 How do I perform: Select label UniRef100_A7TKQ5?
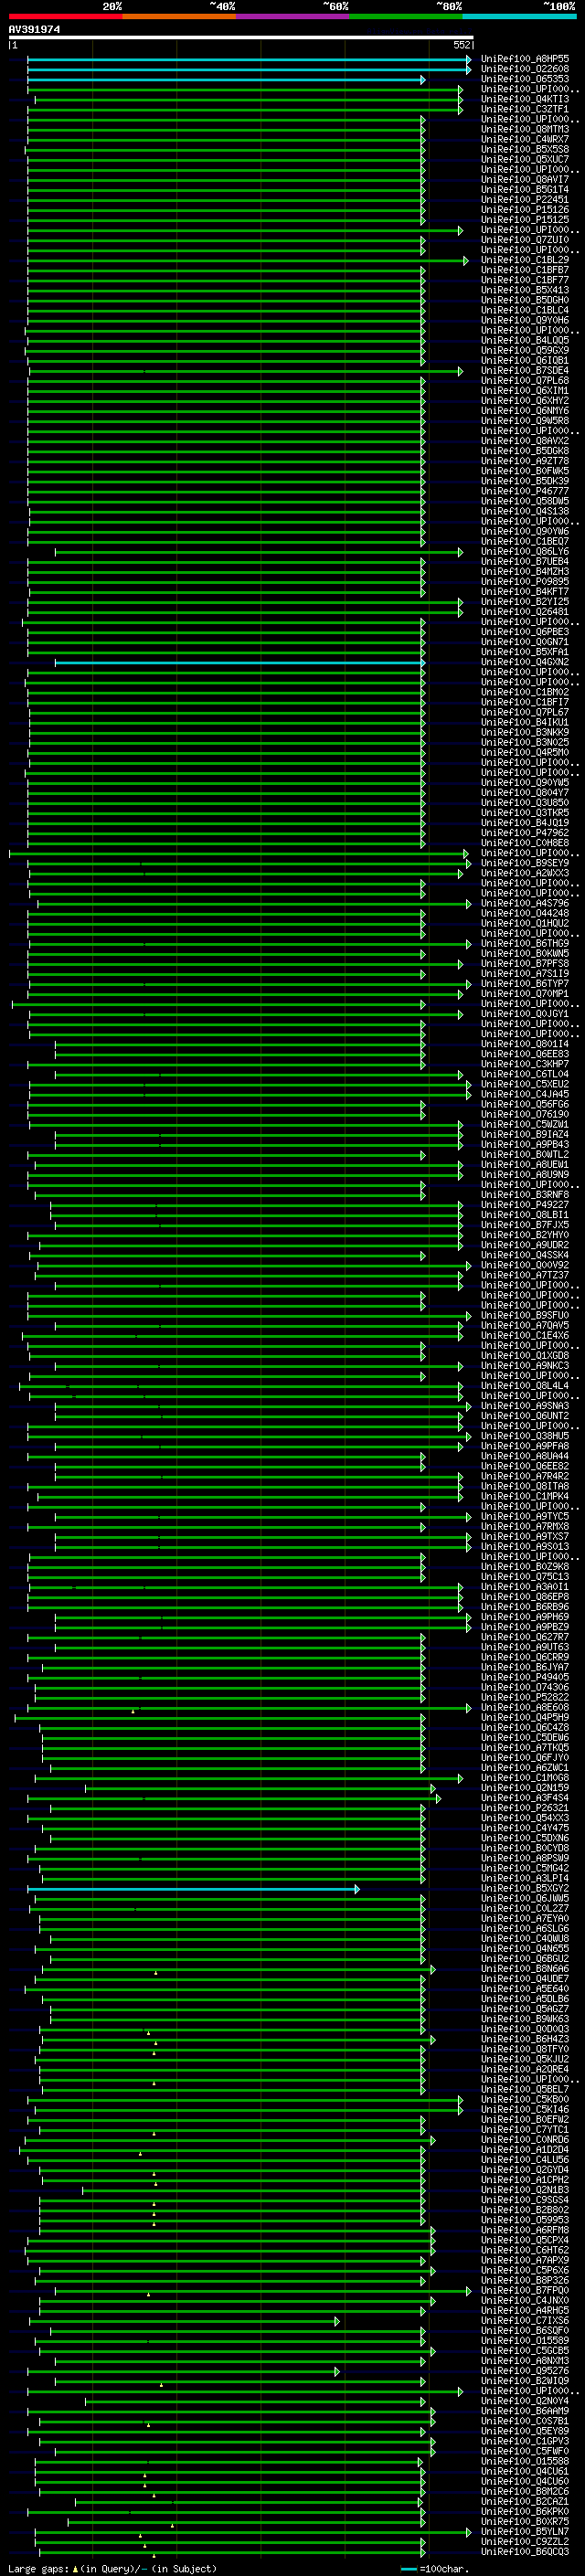[x=525, y=1748]
